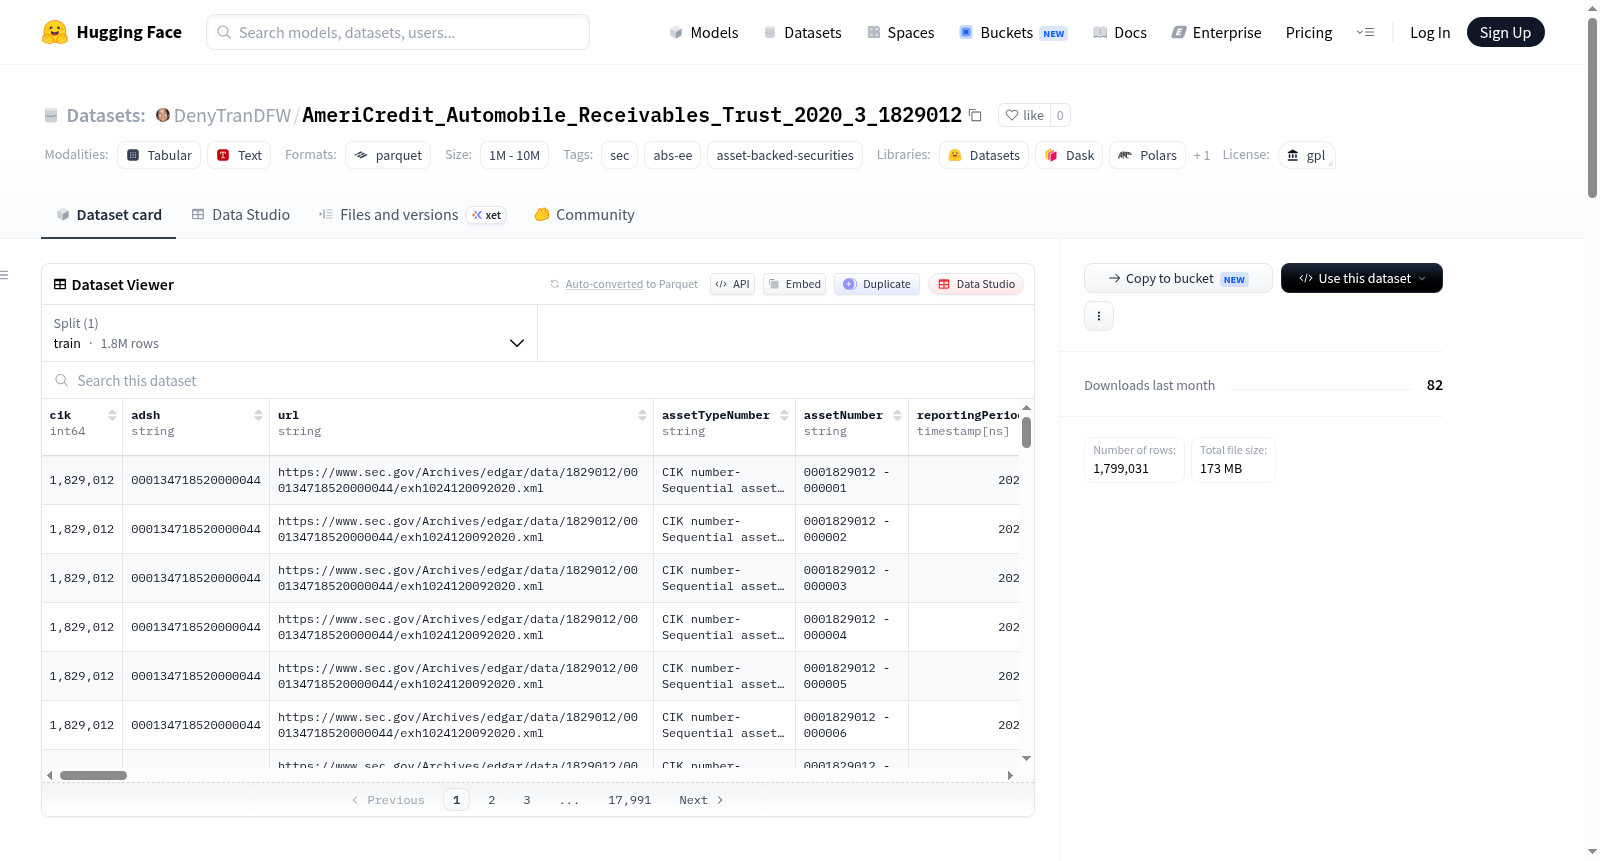This screenshot has height=861, width=1600.
Task: Open DenyTranDFW user avatar
Action: click(162, 115)
